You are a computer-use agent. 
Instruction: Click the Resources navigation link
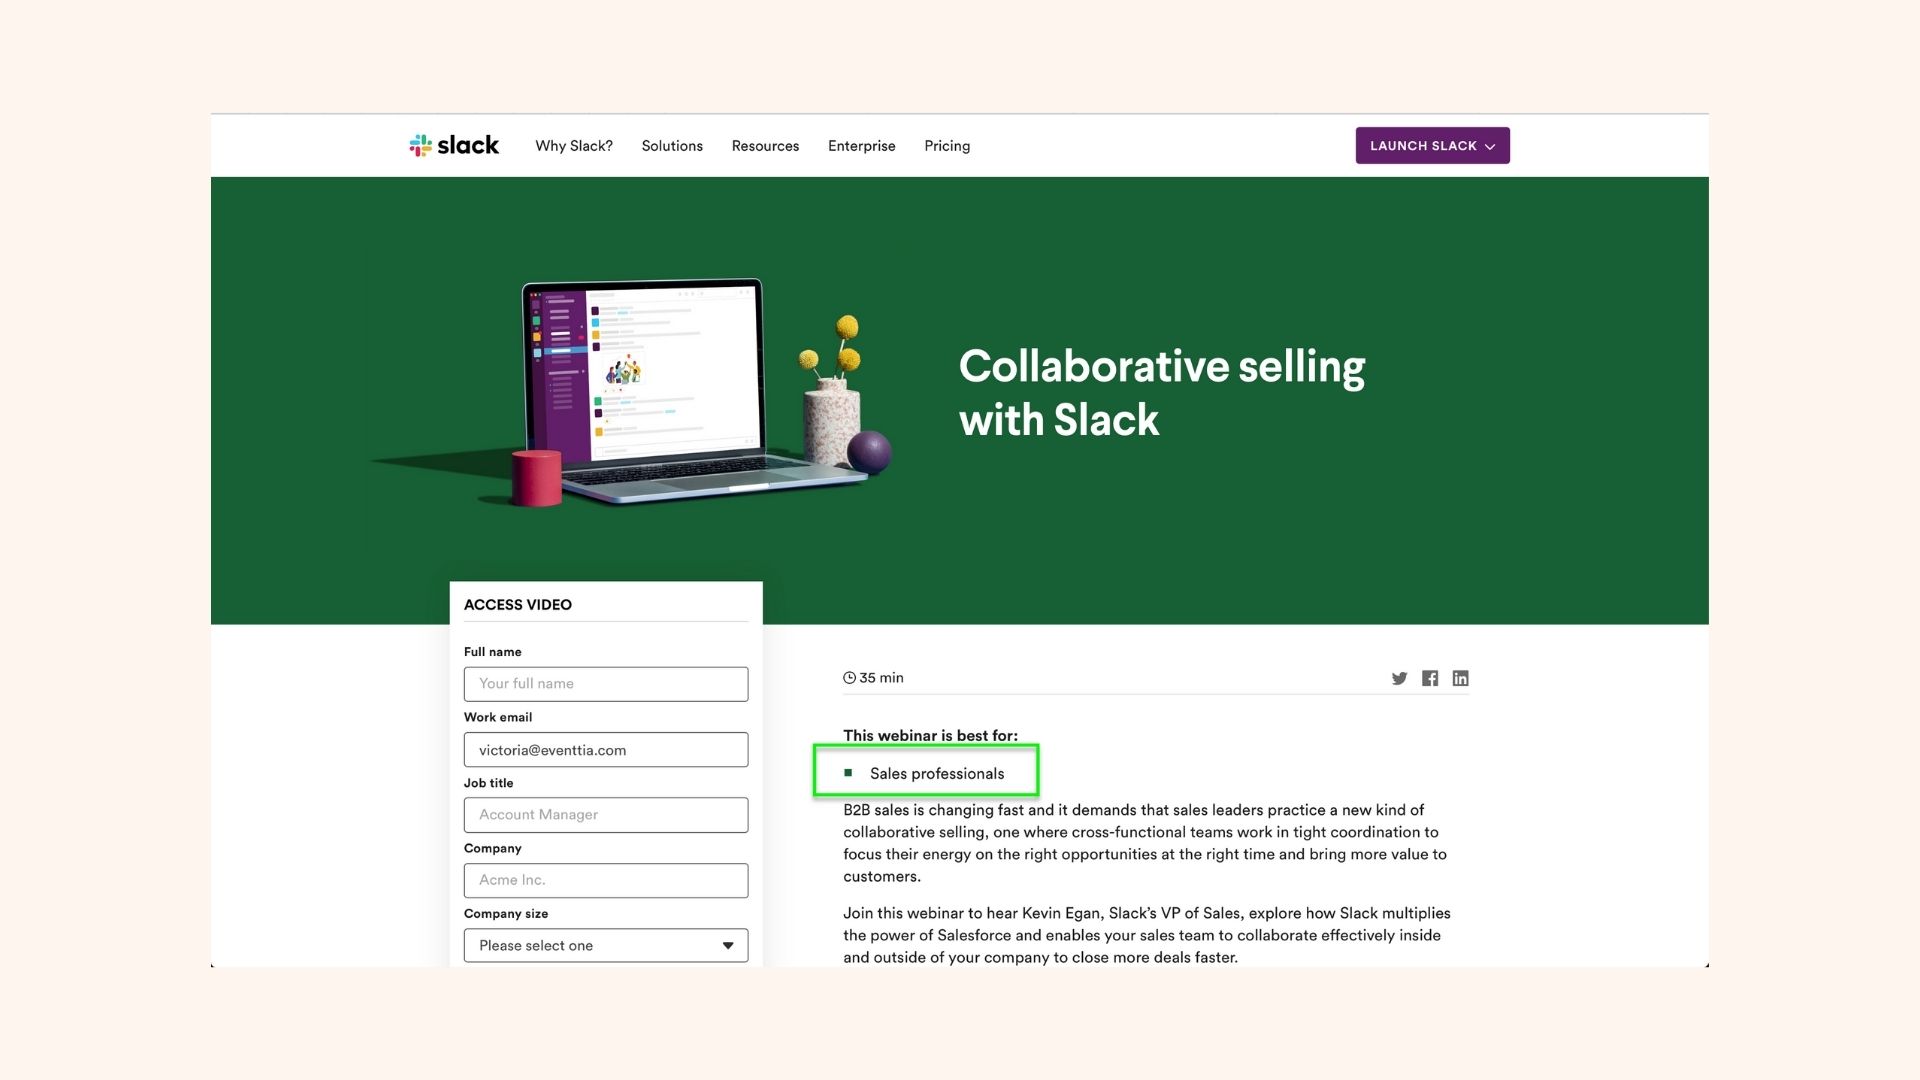point(765,145)
